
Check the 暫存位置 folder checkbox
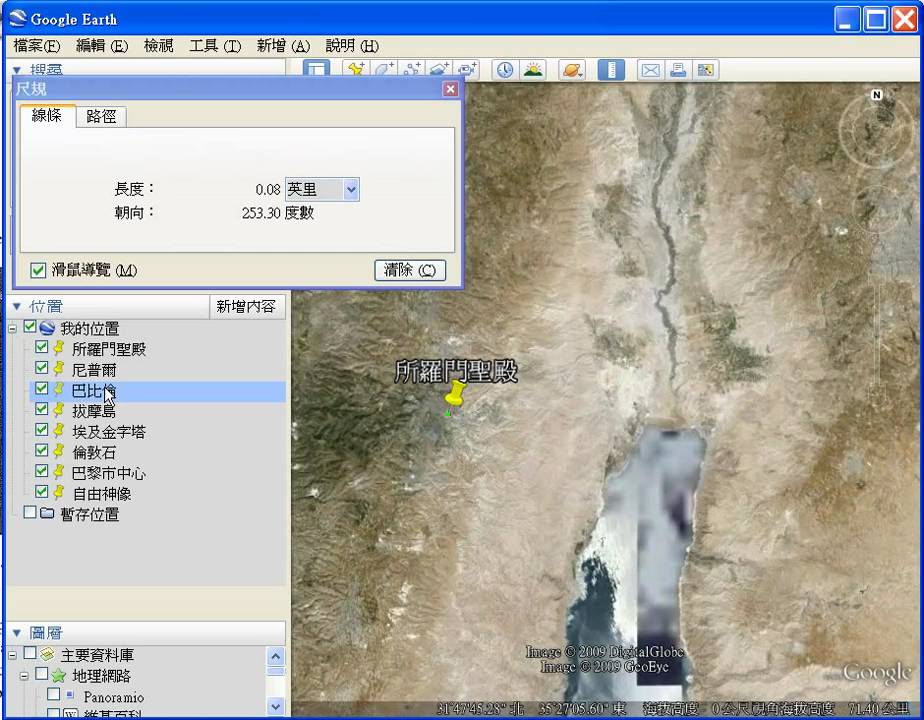pos(30,512)
